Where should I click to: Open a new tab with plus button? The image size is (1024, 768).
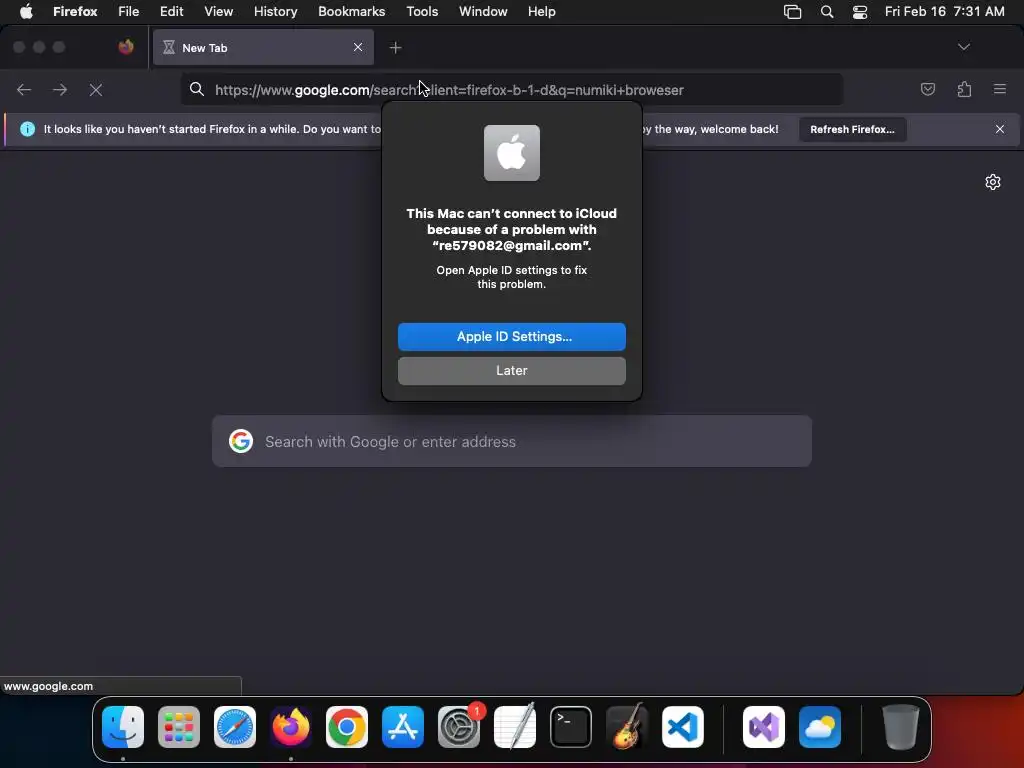pos(395,48)
